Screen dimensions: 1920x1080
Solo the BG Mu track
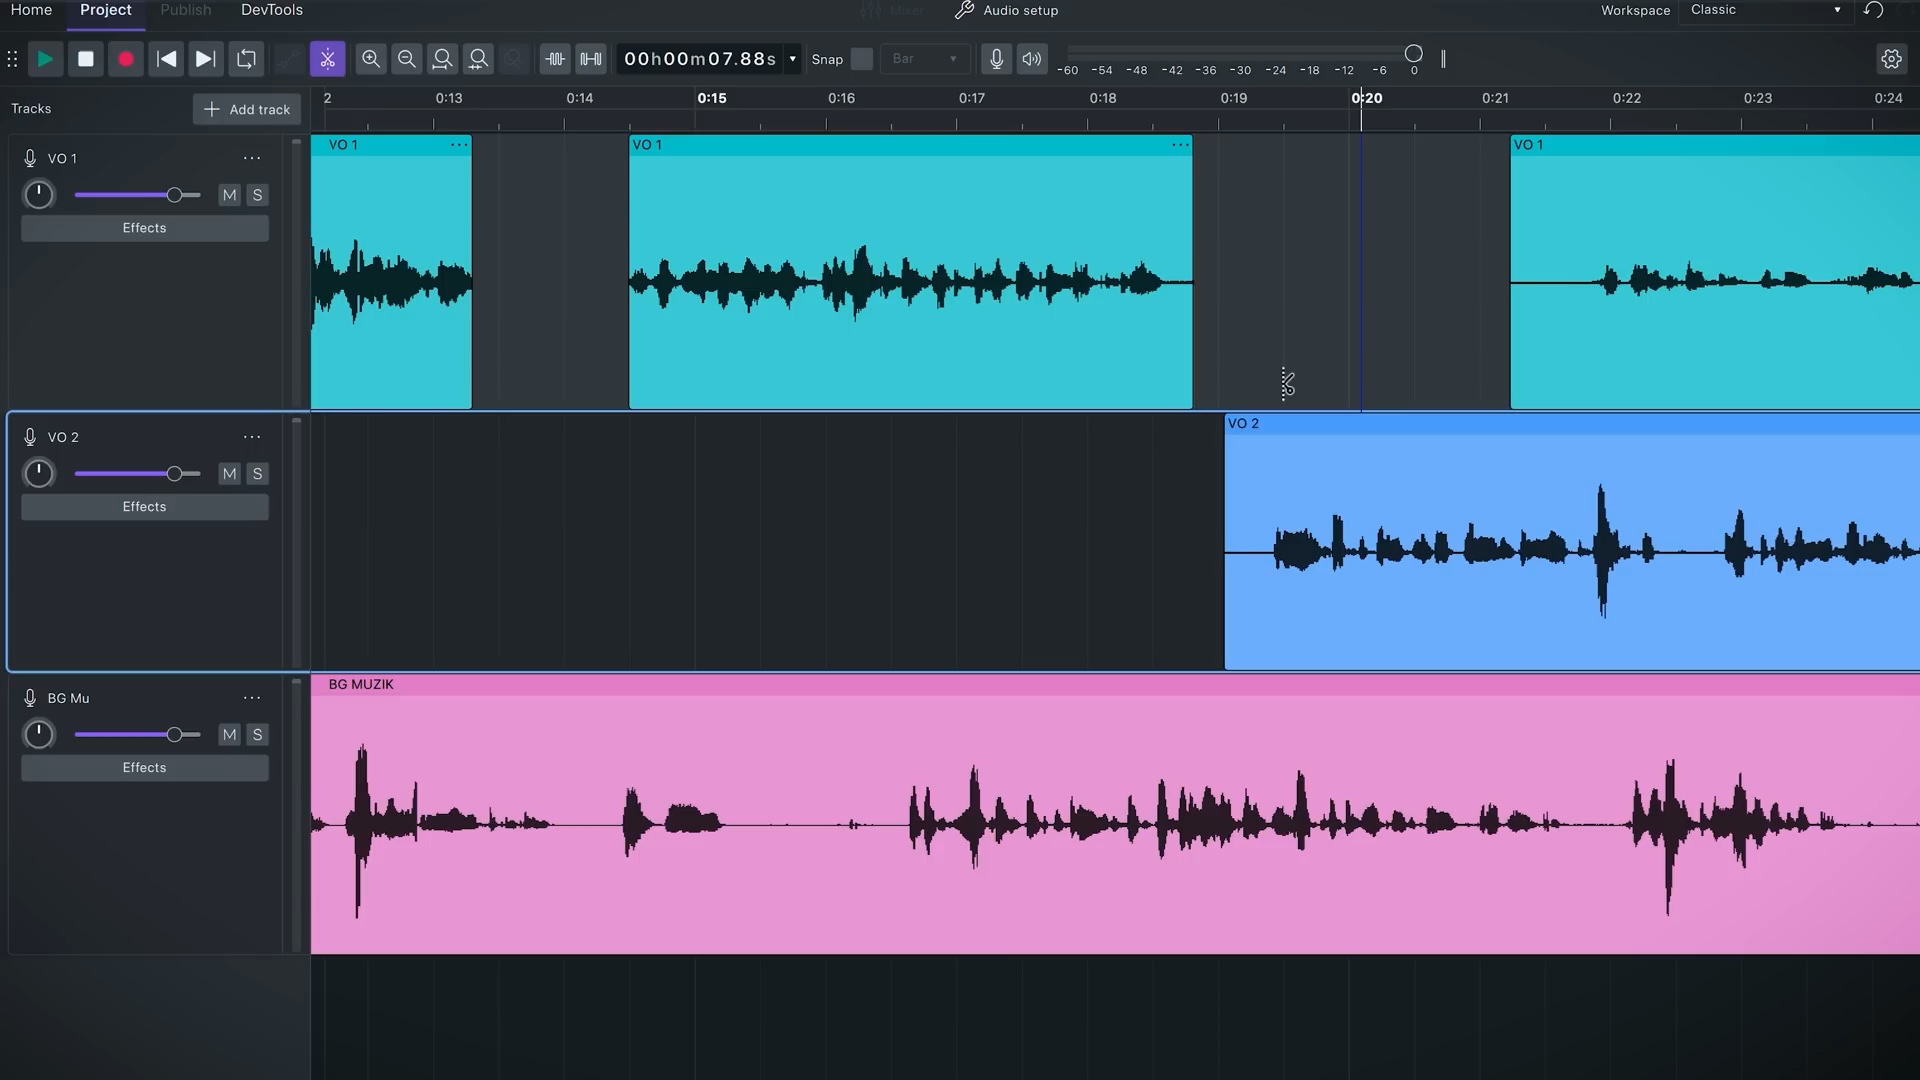258,735
